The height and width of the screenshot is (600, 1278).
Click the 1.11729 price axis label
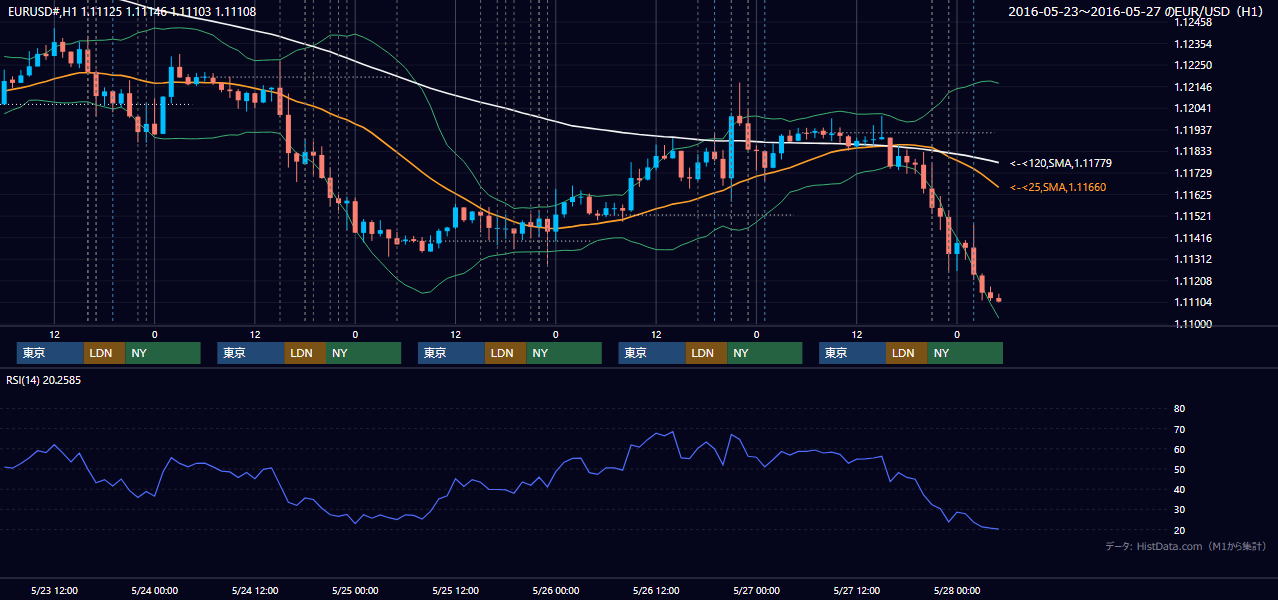click(1193, 173)
